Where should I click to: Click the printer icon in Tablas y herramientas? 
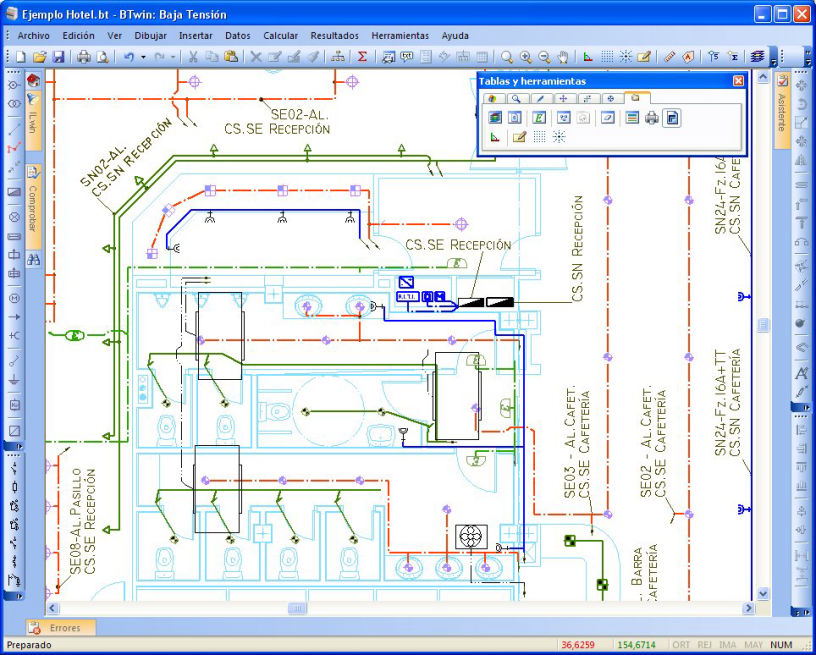pyautogui.click(x=652, y=118)
